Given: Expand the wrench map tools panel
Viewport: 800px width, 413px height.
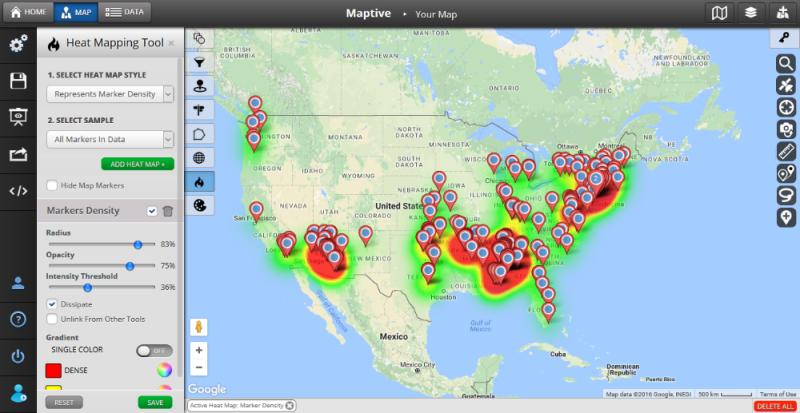Looking at the screenshot, I should coord(784,36).
